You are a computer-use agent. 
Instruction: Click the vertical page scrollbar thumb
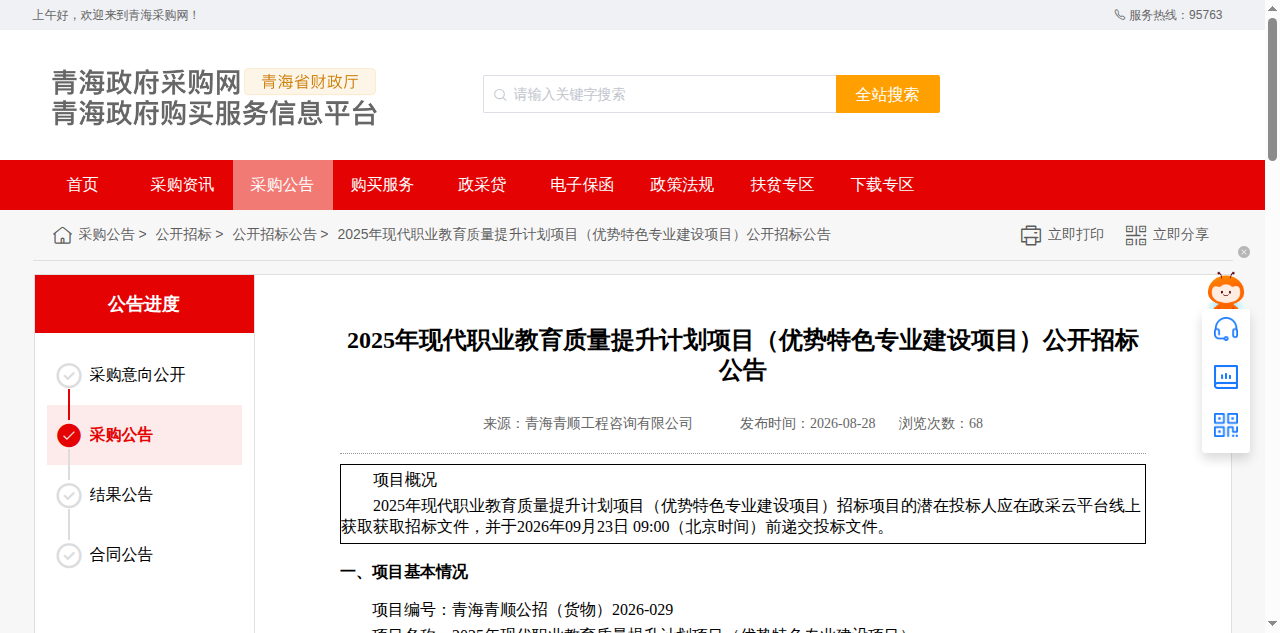(x=1273, y=88)
